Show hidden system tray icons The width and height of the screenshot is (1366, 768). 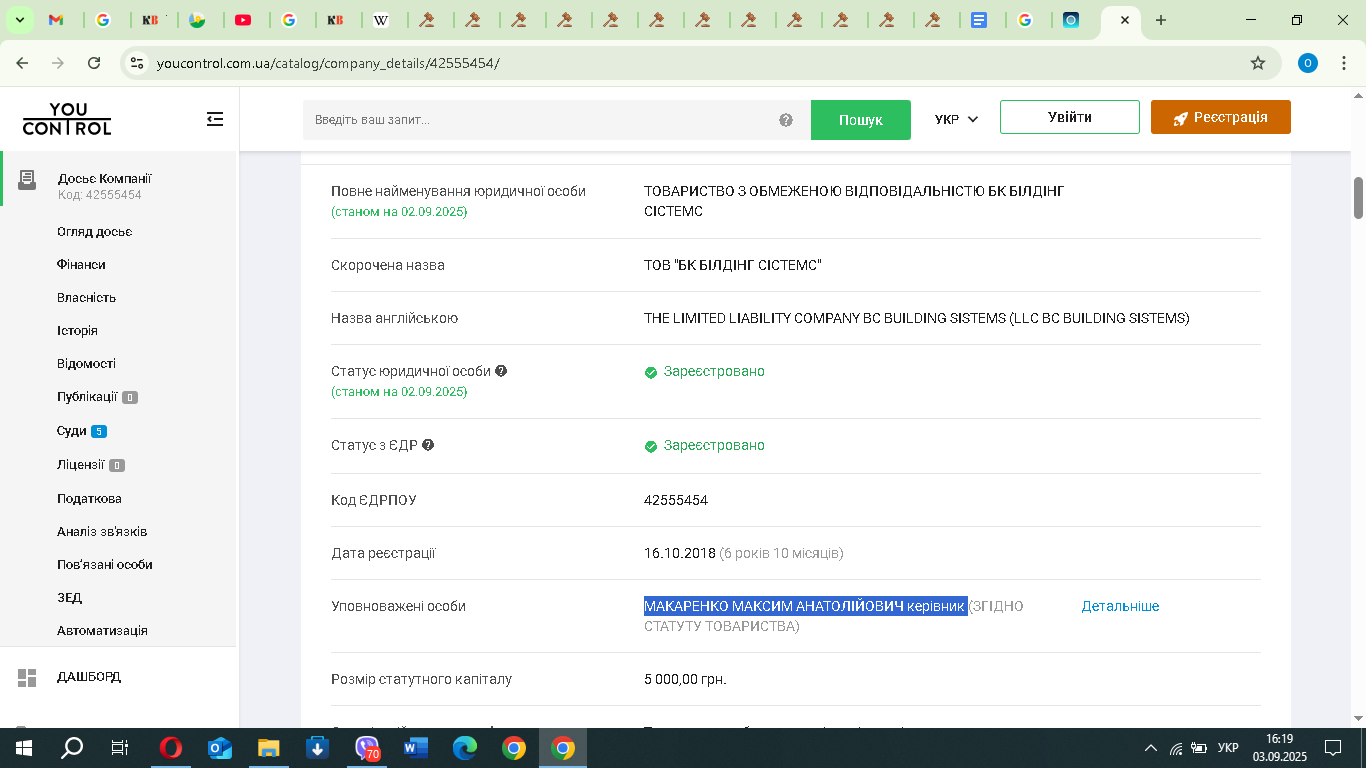click(x=1151, y=748)
